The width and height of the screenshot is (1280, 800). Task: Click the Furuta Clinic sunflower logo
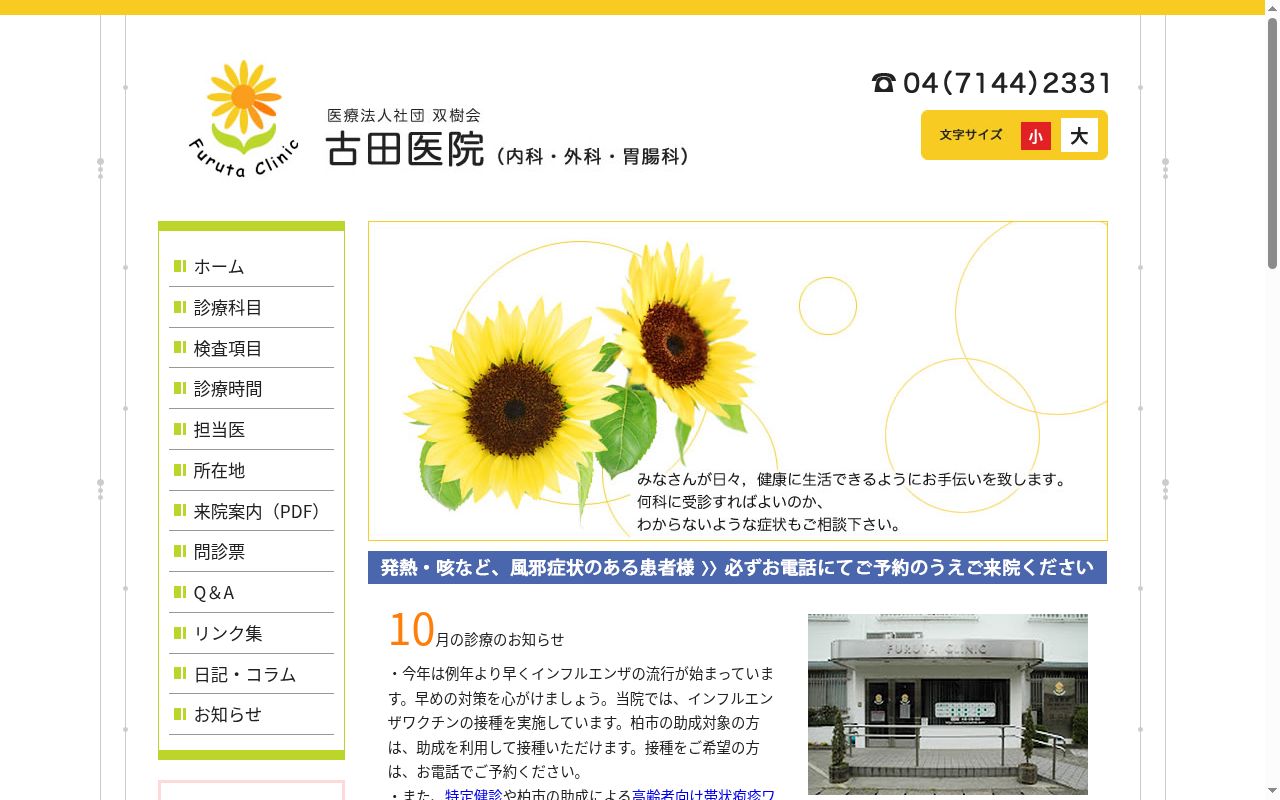tap(243, 119)
